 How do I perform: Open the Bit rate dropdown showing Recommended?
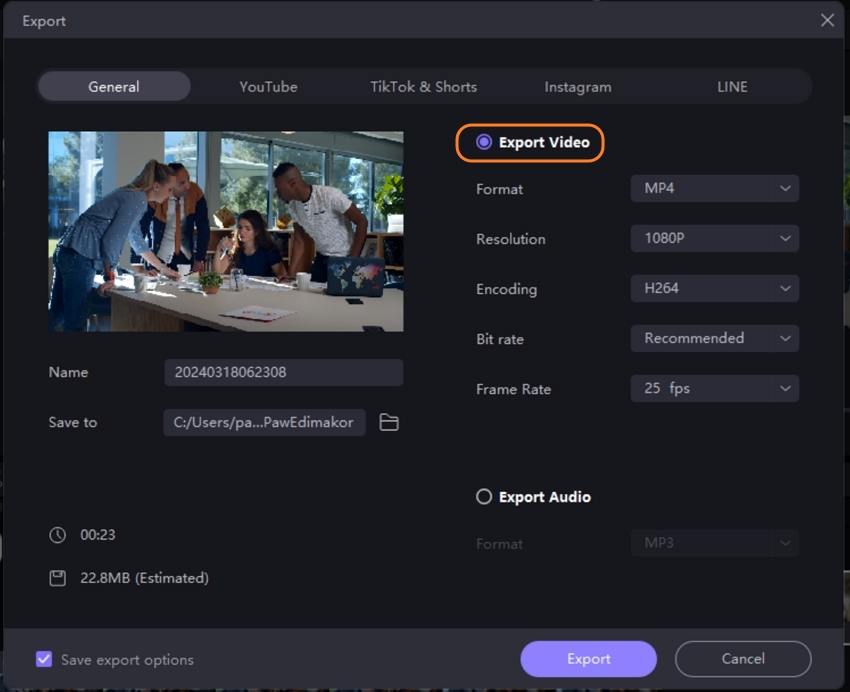click(x=714, y=338)
